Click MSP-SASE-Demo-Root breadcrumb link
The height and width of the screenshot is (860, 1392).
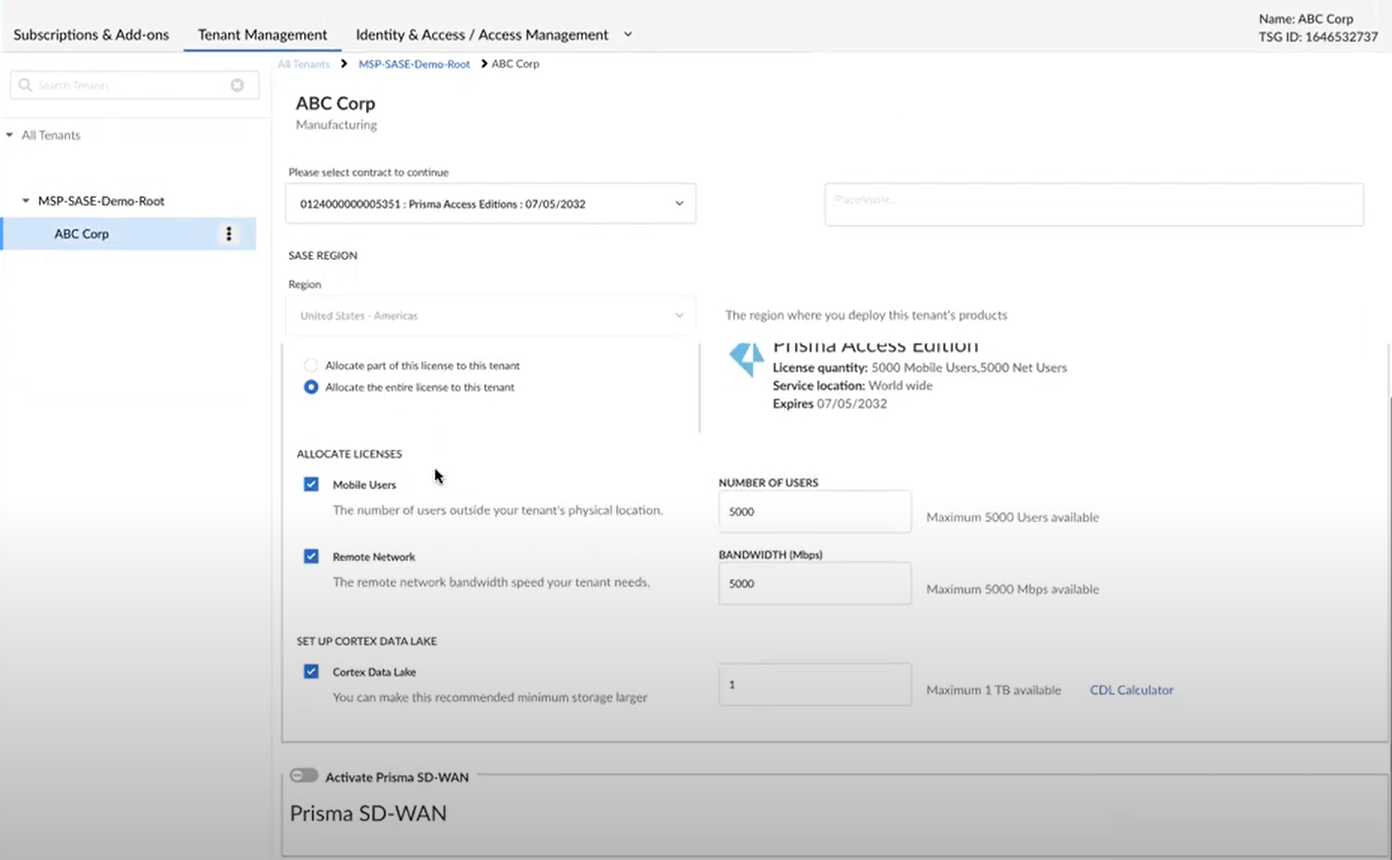(x=414, y=64)
